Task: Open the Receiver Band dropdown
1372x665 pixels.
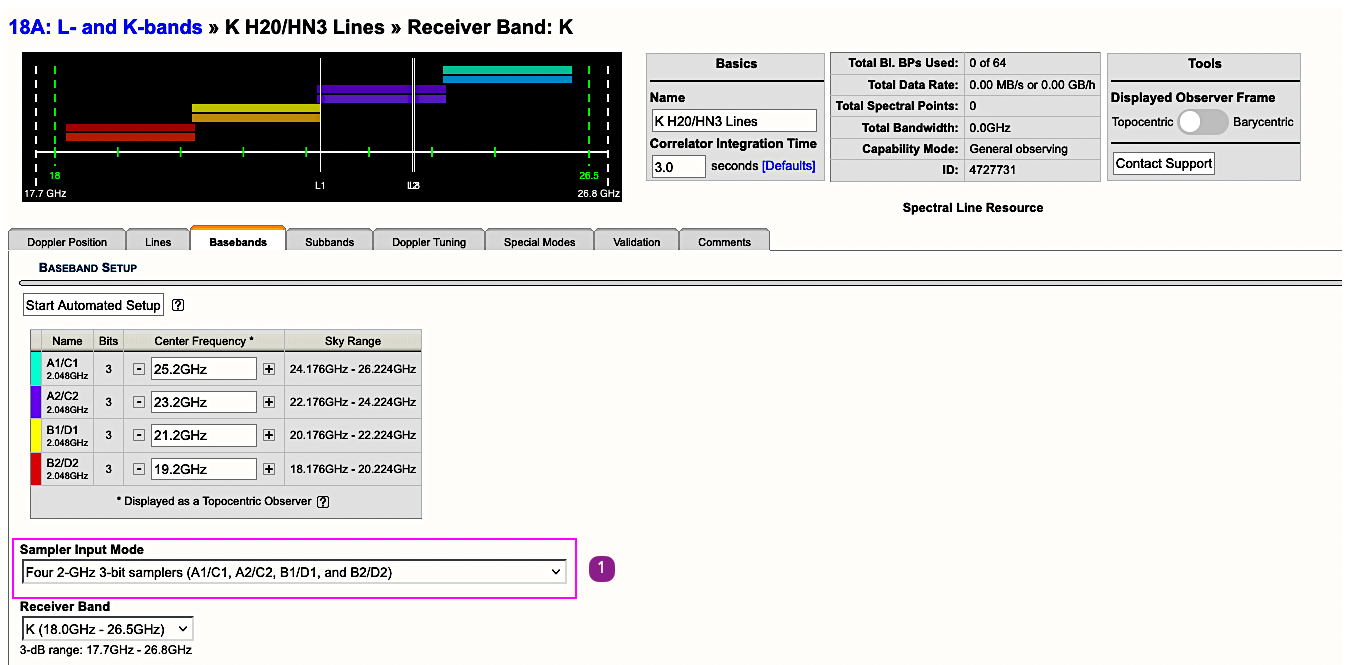Action: 107,629
